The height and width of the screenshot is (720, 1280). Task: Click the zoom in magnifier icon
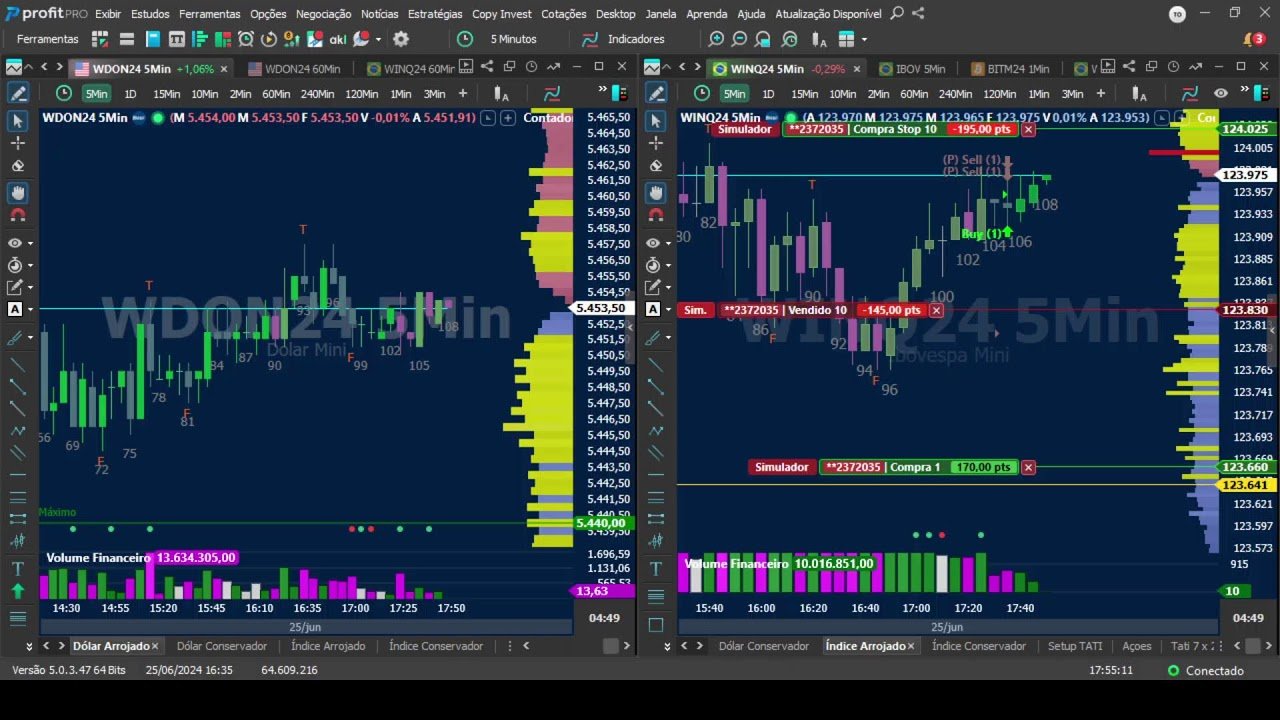click(716, 39)
